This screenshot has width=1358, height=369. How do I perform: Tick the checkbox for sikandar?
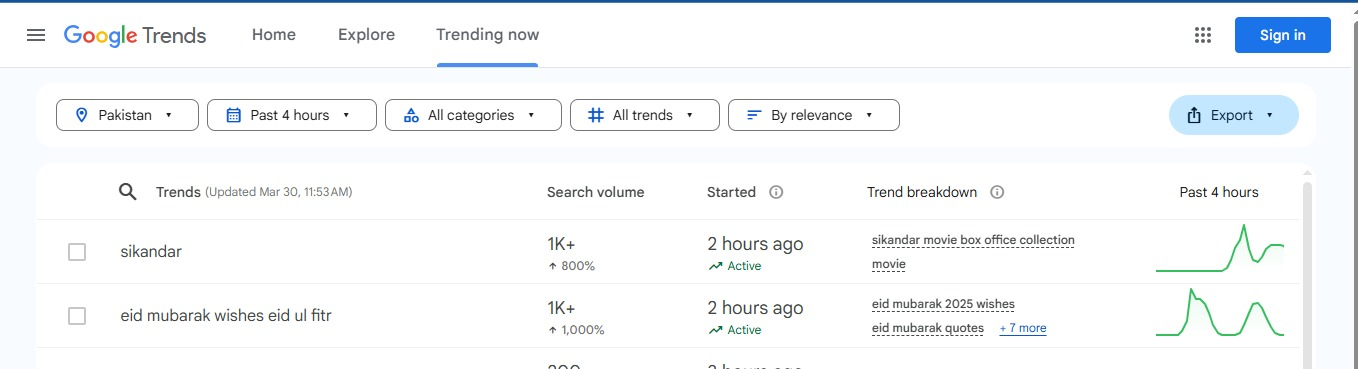[77, 252]
